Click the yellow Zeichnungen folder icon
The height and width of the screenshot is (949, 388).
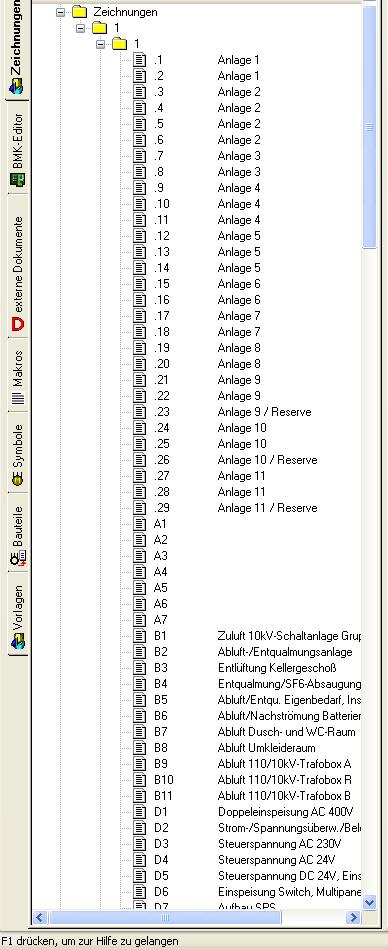79,11
